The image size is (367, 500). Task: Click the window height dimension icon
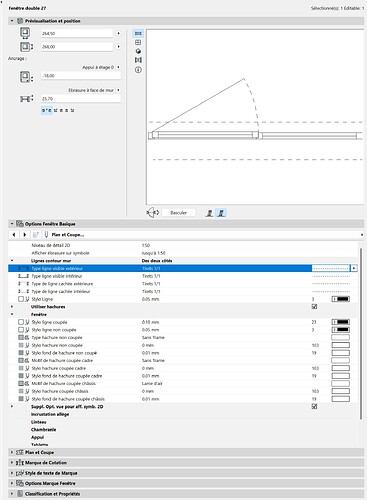click(x=26, y=47)
